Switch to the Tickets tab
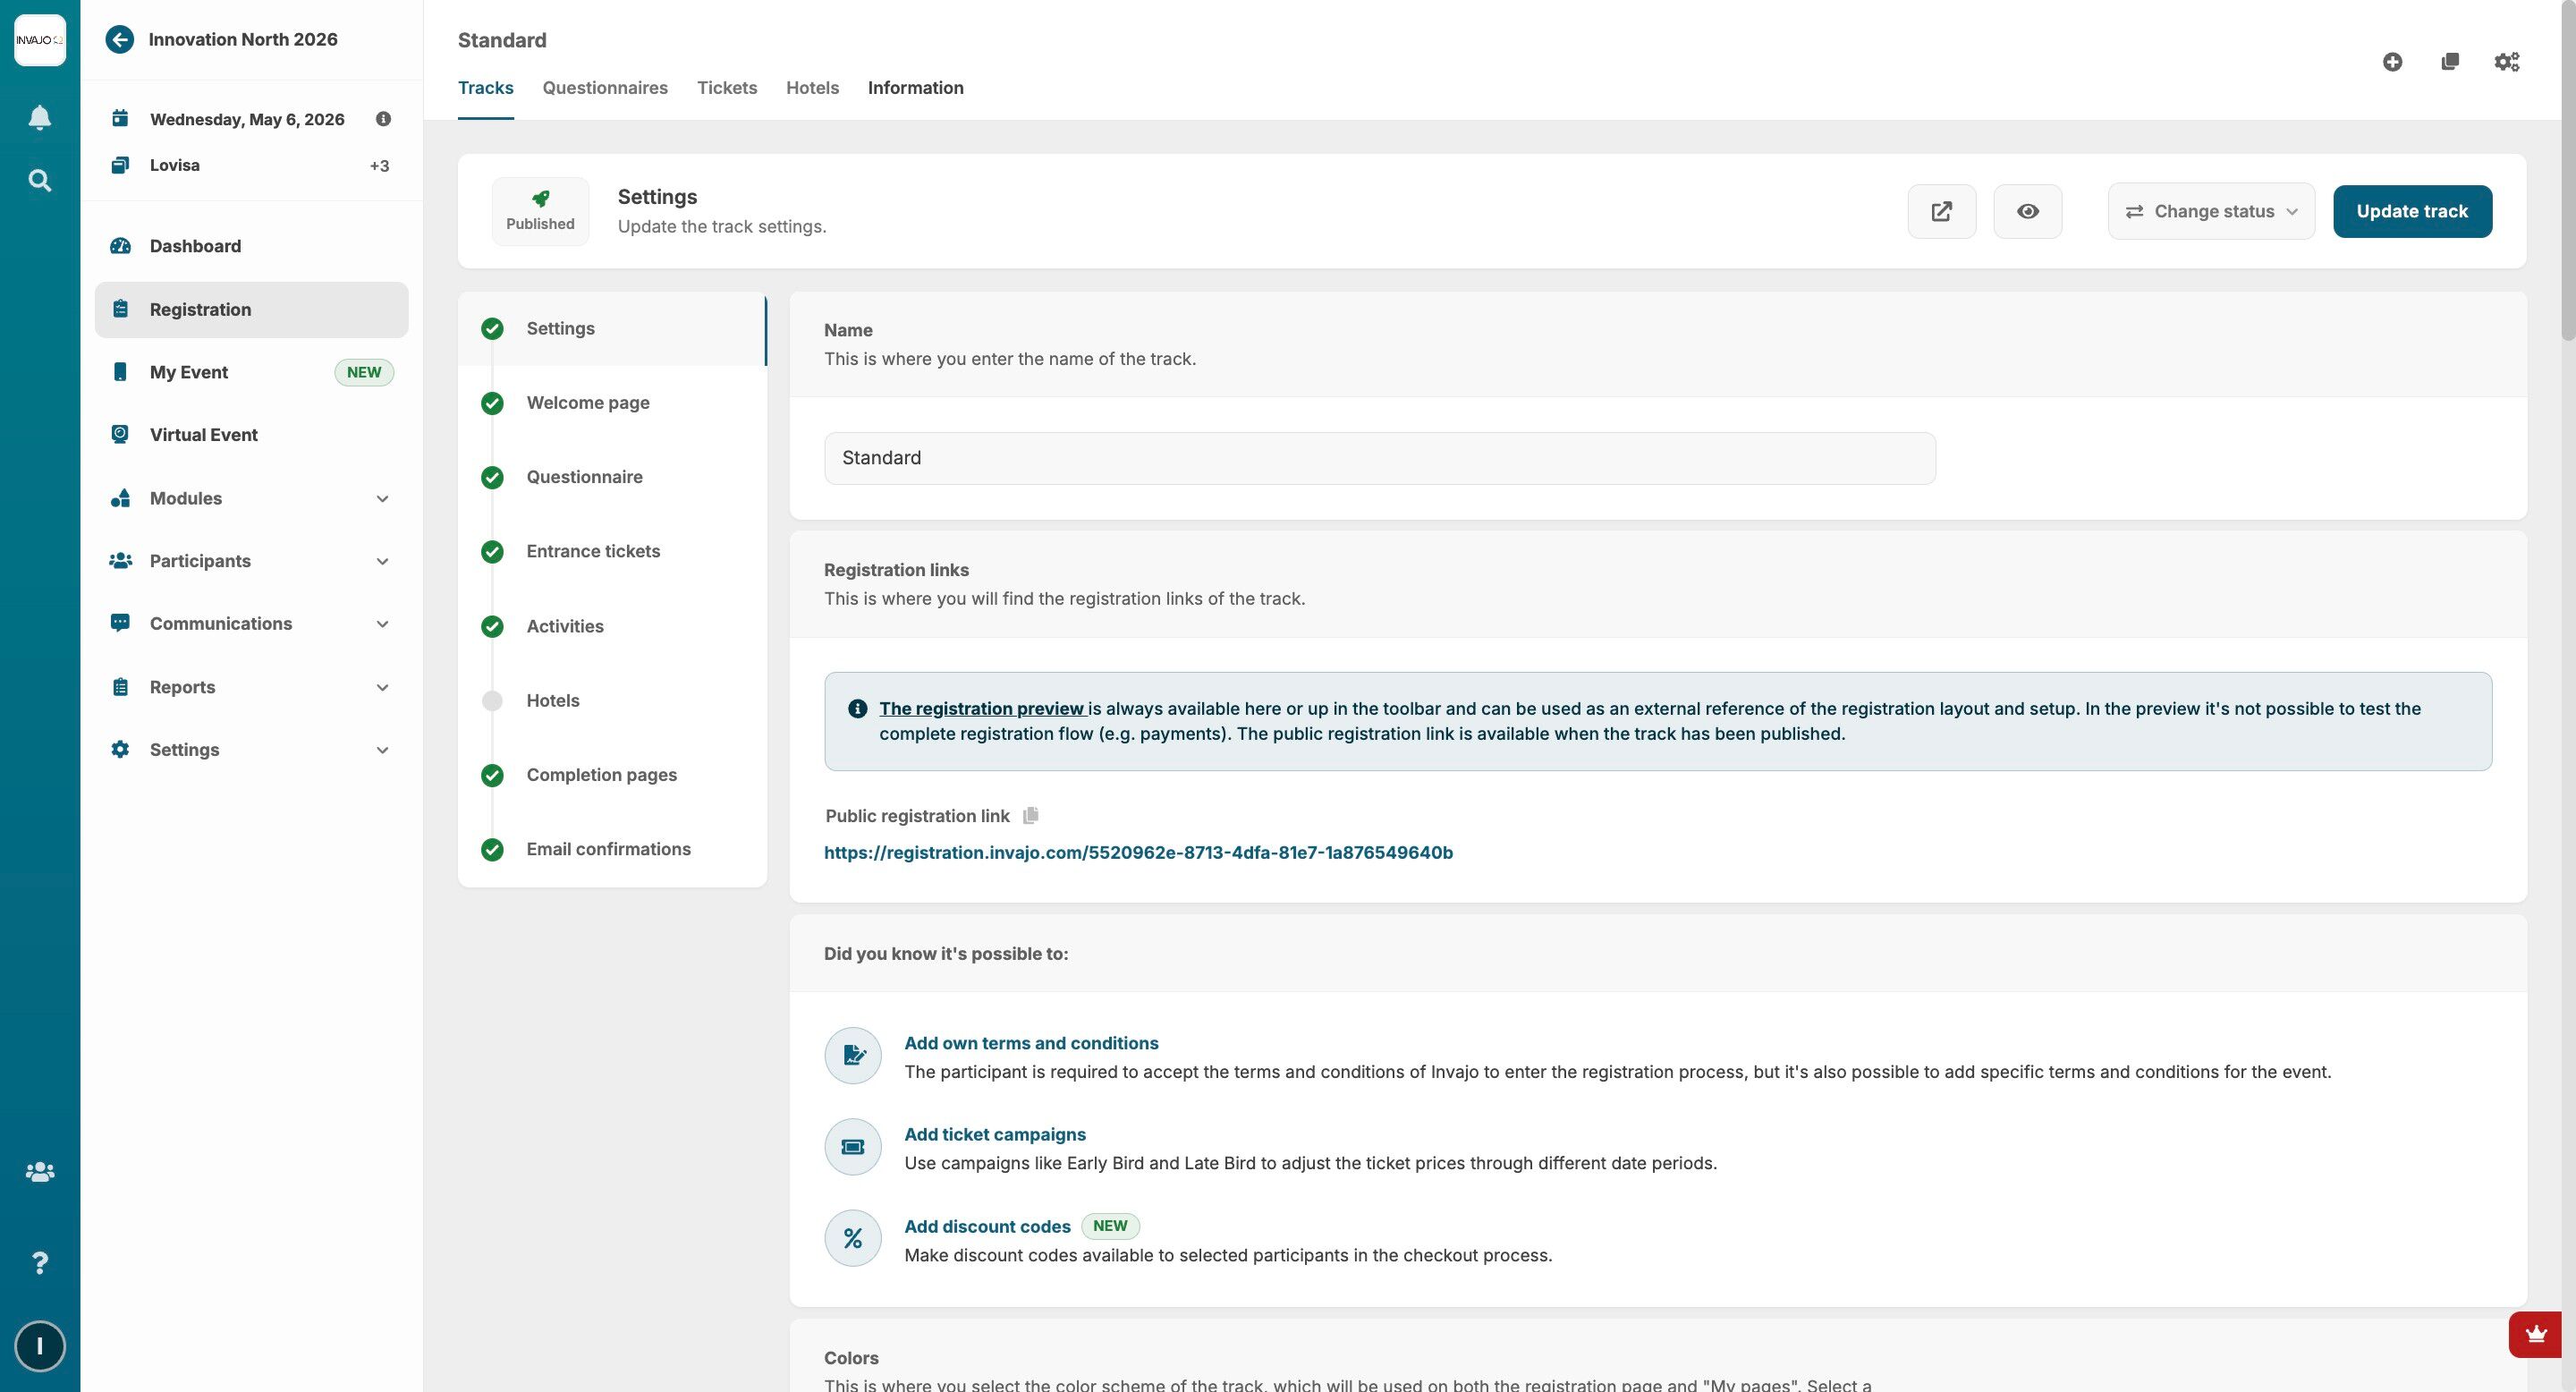This screenshot has width=2576, height=1392. coord(726,88)
